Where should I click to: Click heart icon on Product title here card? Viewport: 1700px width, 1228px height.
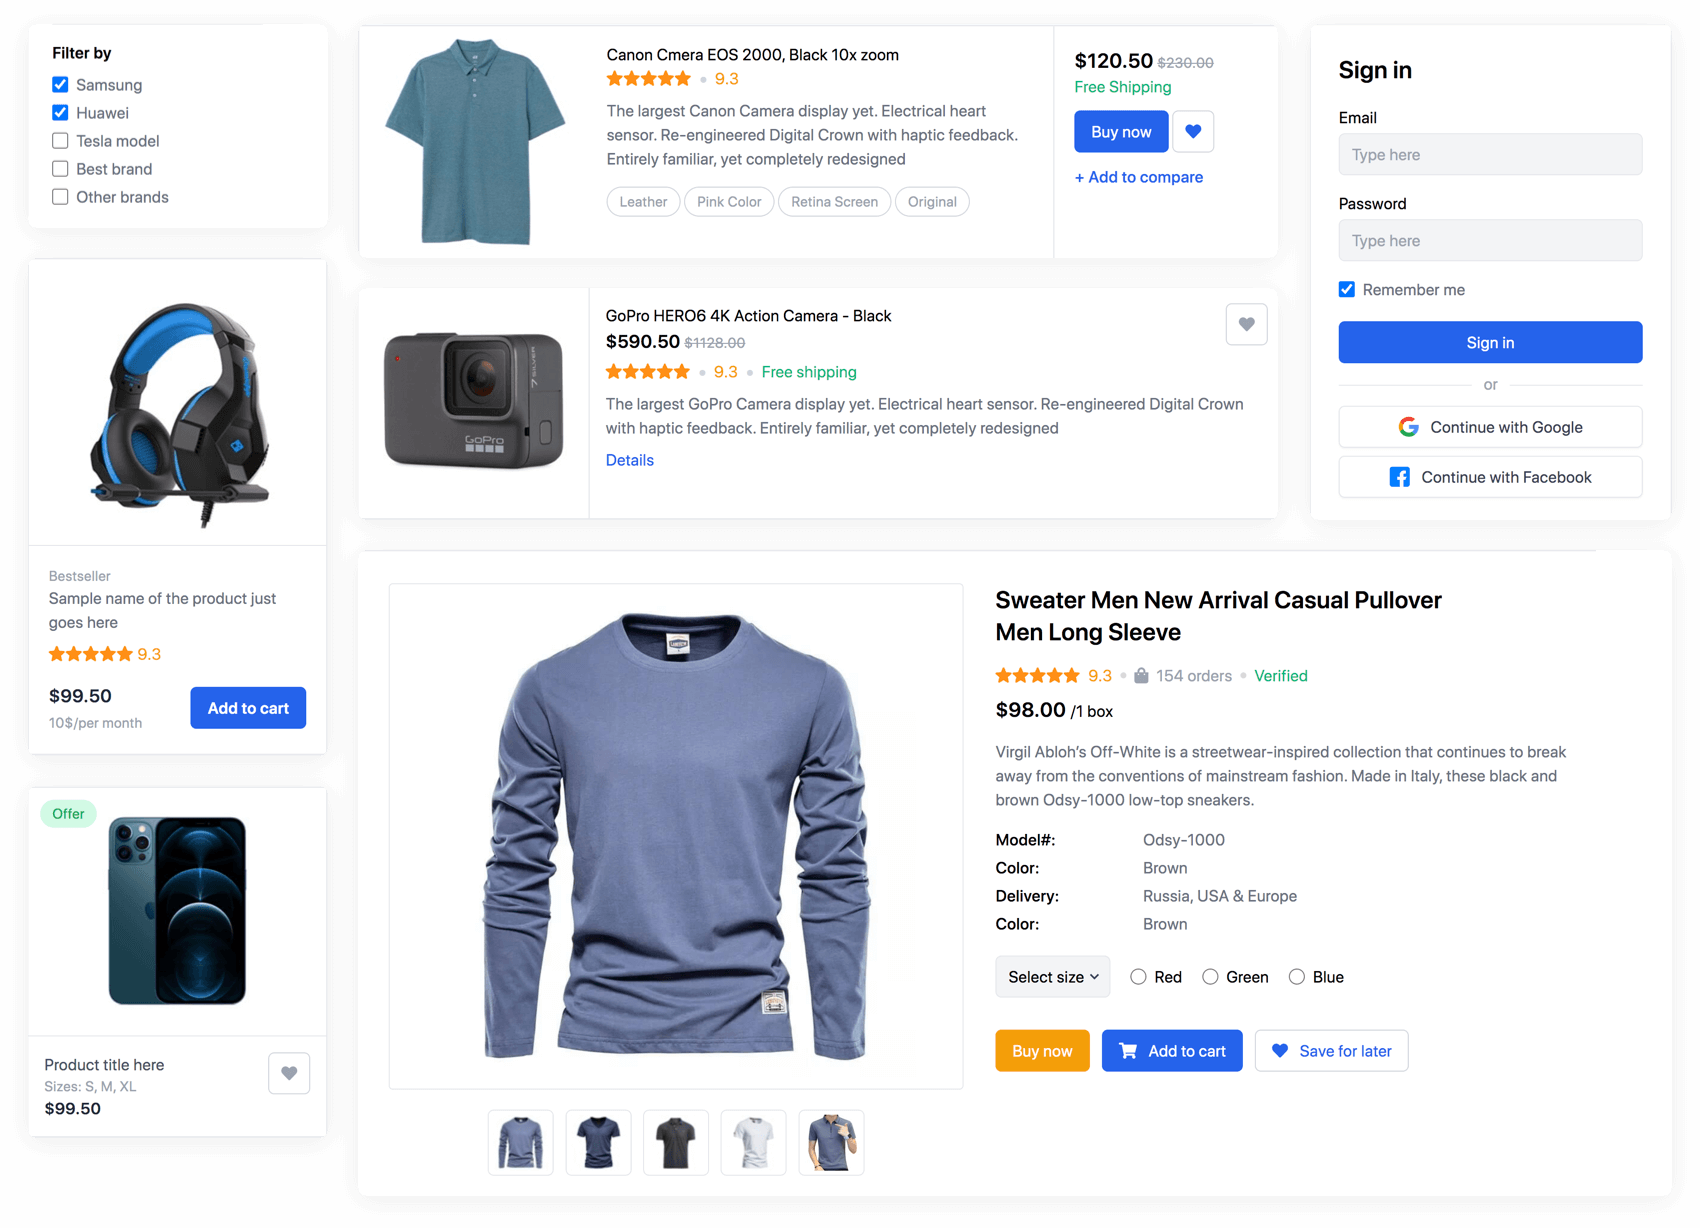pyautogui.click(x=289, y=1073)
